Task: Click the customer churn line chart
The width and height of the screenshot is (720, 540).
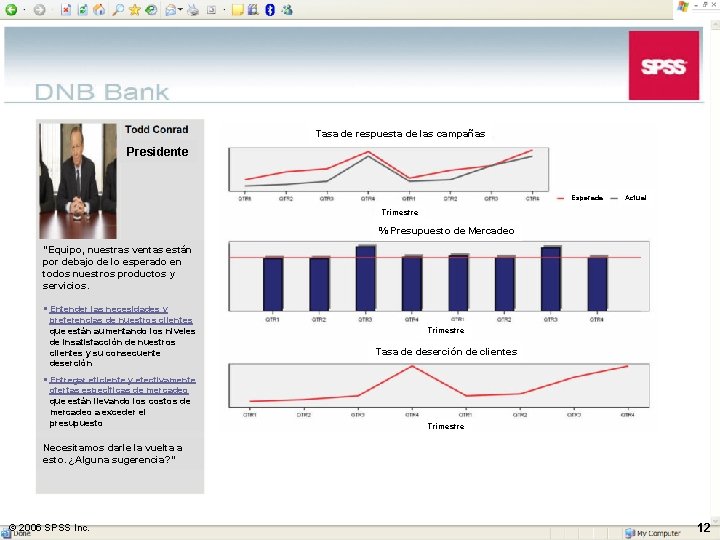Action: (439, 386)
